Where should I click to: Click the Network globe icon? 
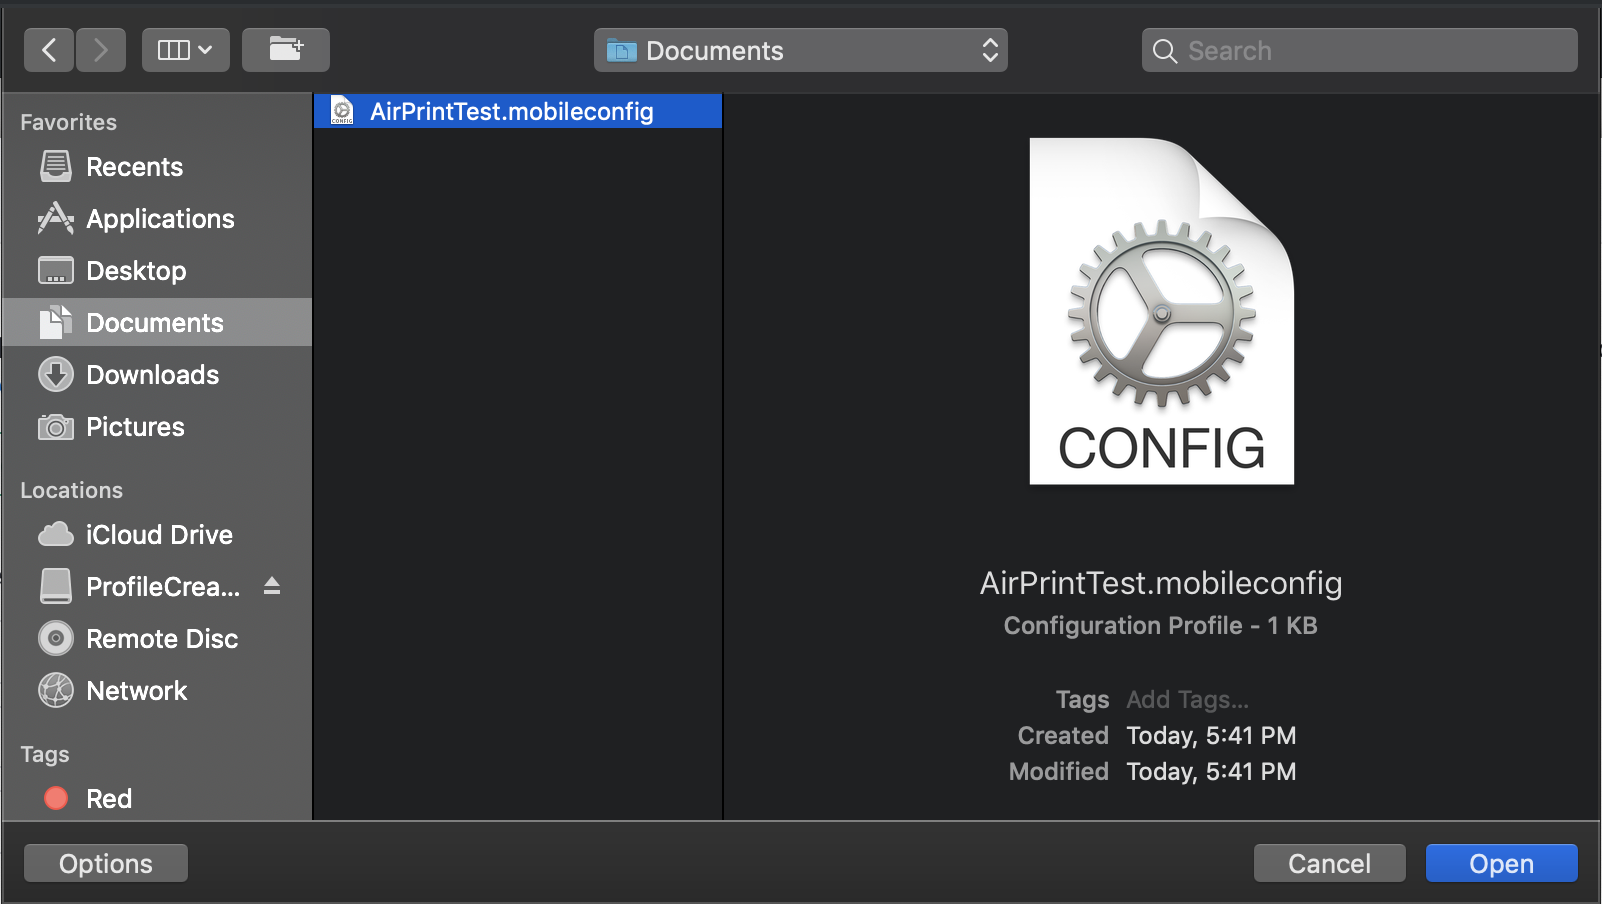pos(56,690)
